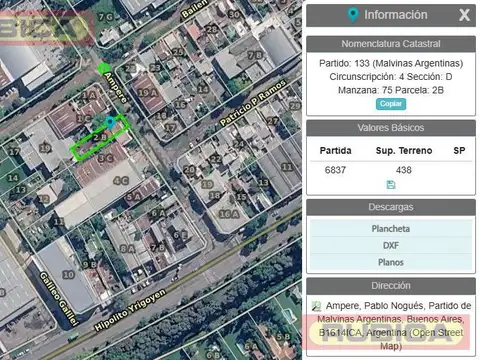Viewport: 480px width, 360px height.
Task: Click the Manzana: 75 Parcela: 2B text
Action: click(391, 90)
